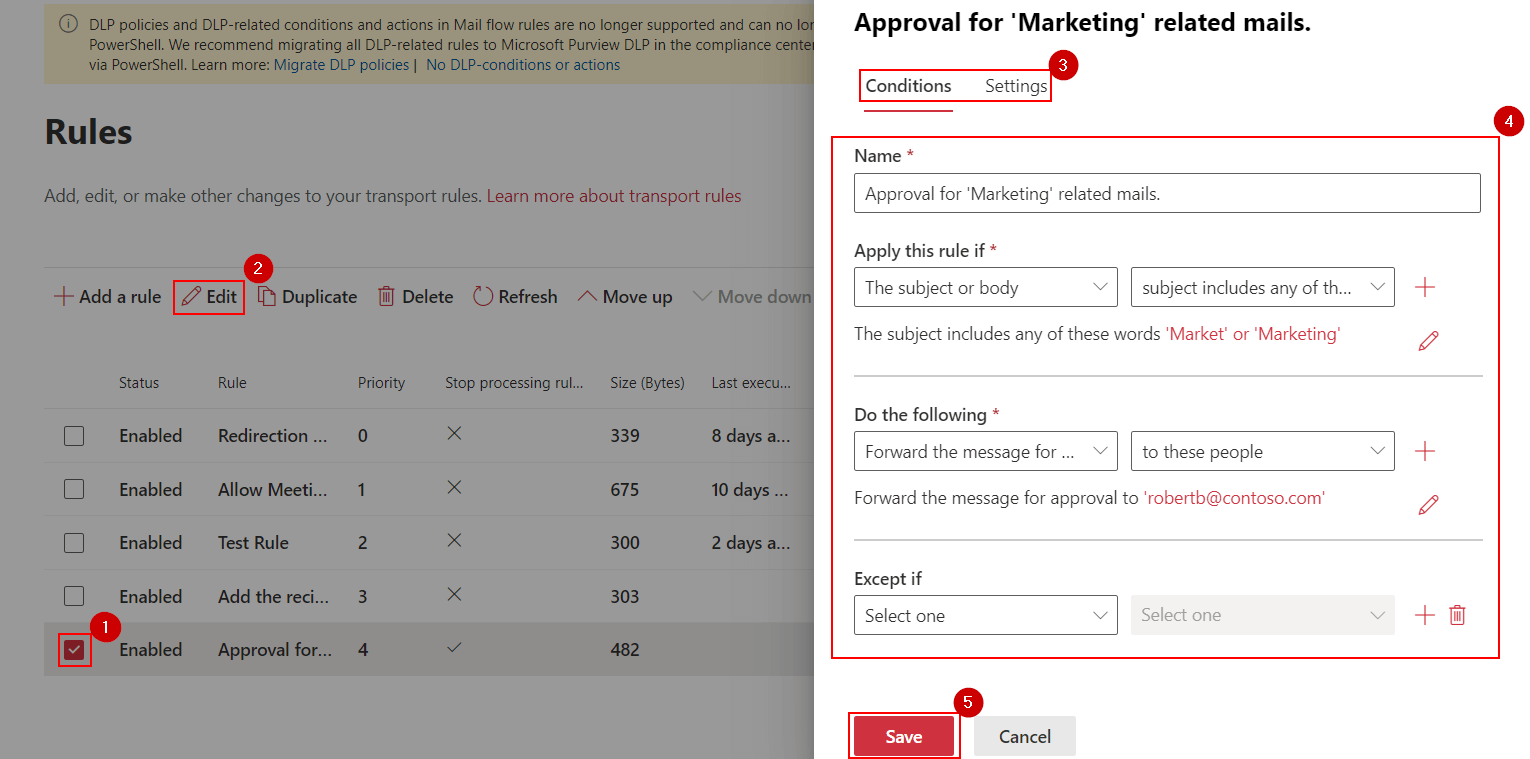Click the Refresh icon in toolbar
1530x759 pixels.
coord(483,297)
